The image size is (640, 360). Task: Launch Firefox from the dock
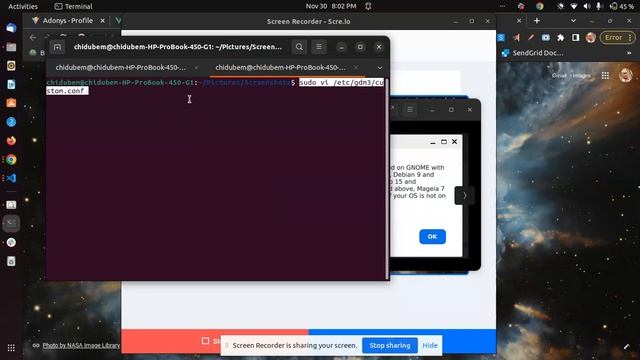pos(11,141)
